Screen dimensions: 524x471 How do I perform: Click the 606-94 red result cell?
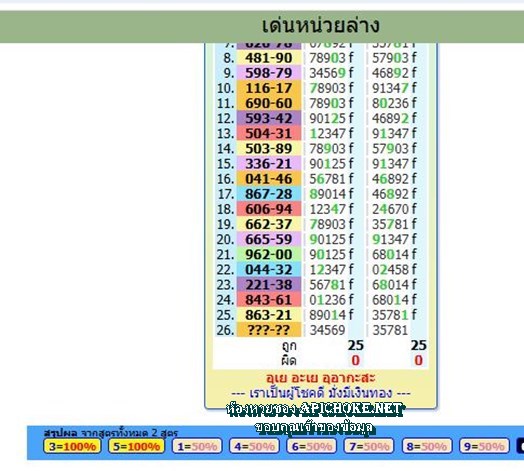269,209
